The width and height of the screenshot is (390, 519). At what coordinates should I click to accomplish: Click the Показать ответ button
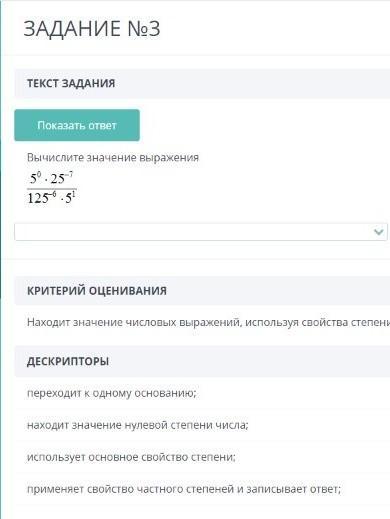pyautogui.click(x=77, y=125)
